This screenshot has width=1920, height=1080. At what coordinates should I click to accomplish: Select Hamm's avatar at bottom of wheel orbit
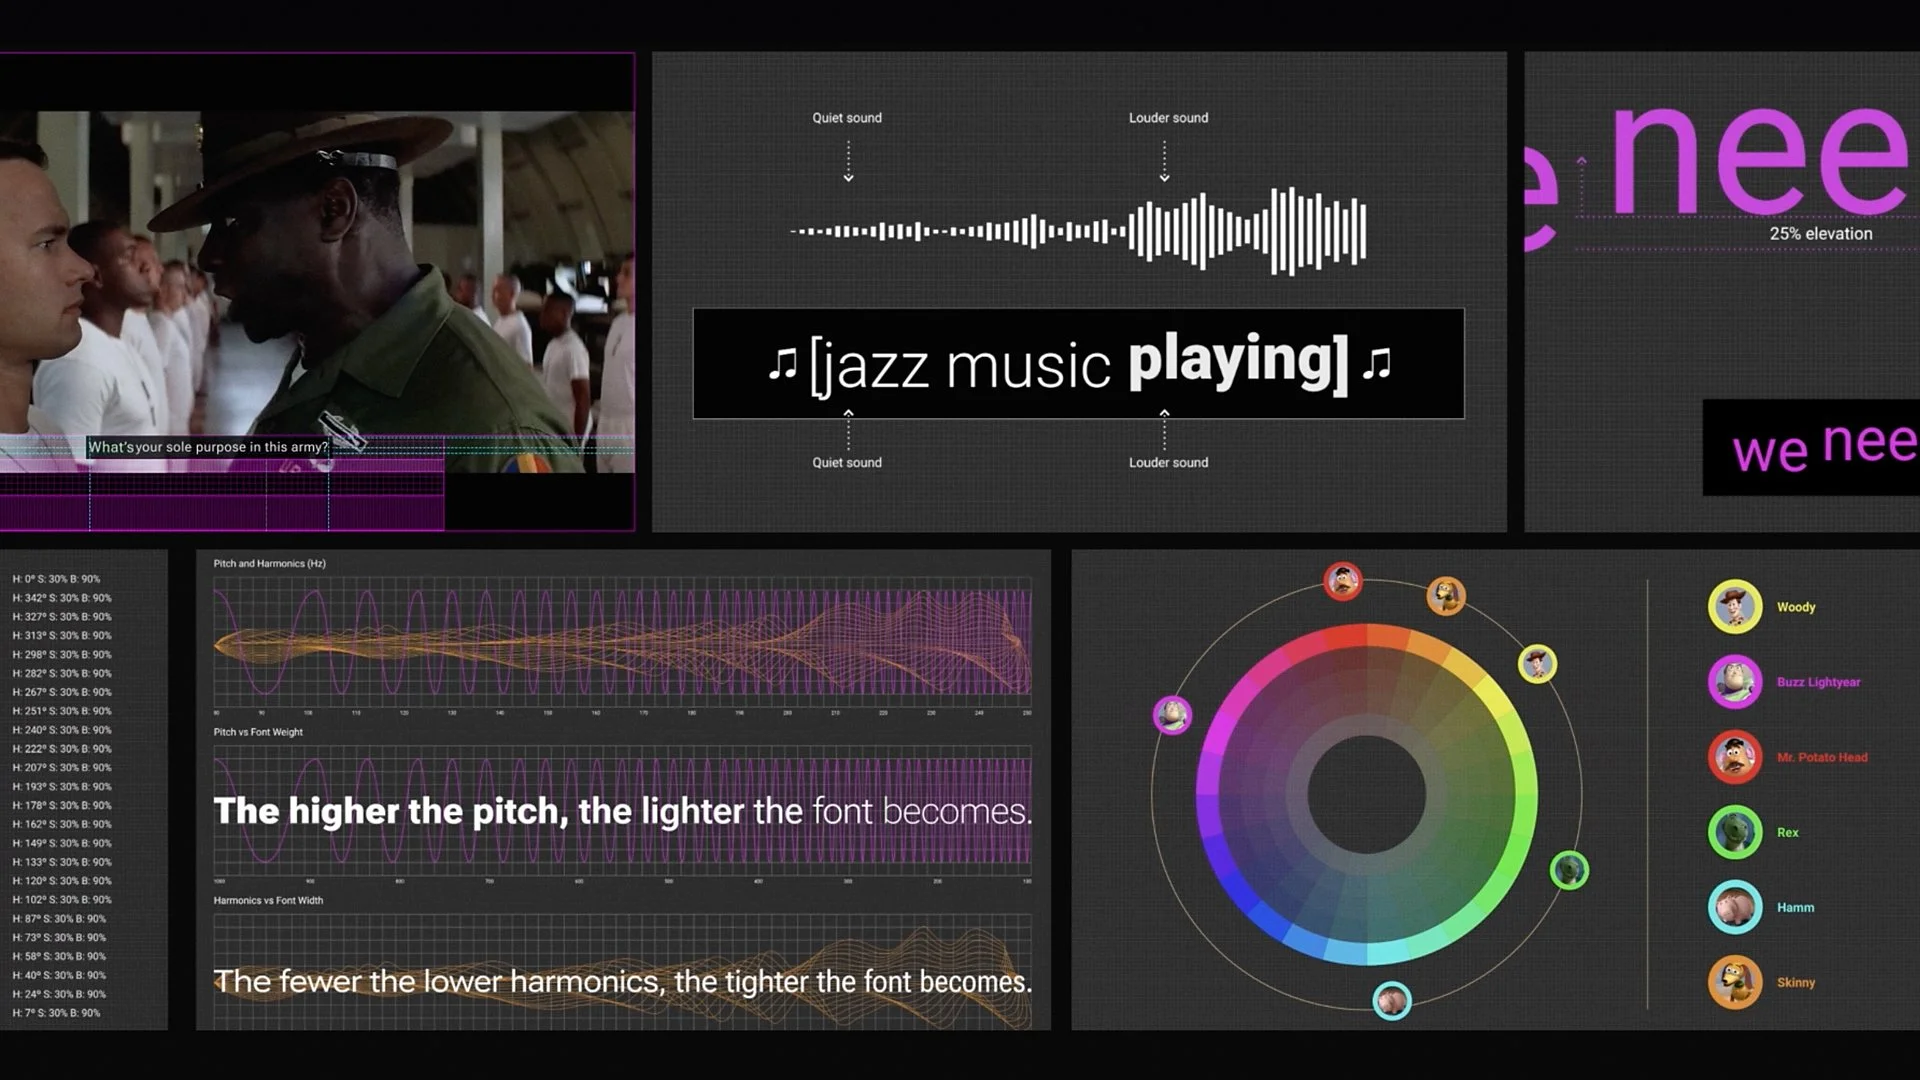pyautogui.click(x=1391, y=1000)
